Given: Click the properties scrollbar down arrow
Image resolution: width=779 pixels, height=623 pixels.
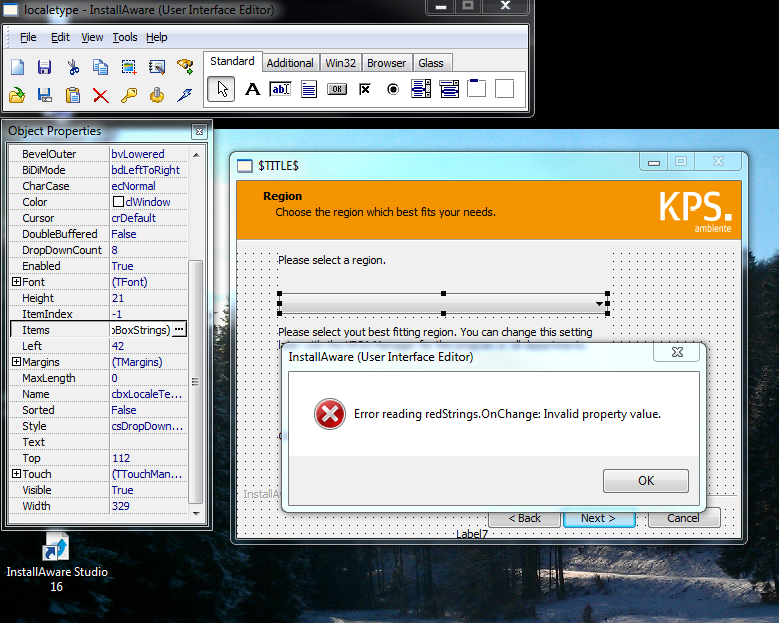Looking at the screenshot, I should (196, 514).
